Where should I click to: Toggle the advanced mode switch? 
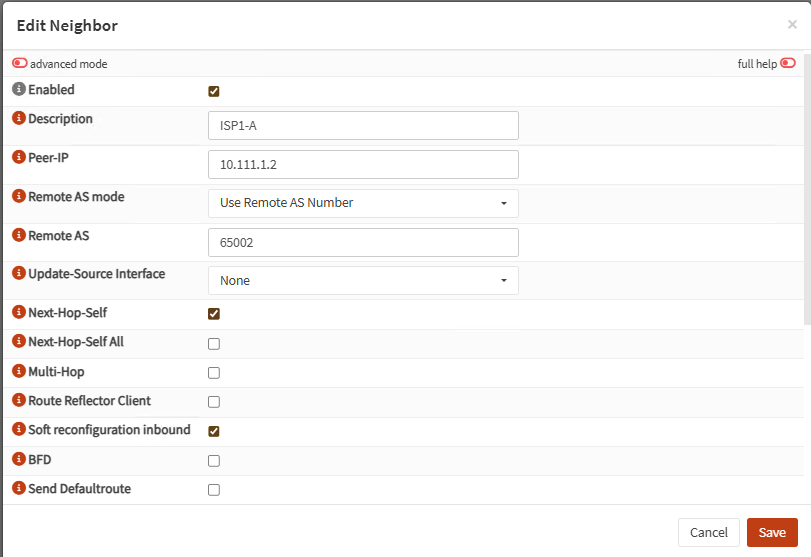20,64
